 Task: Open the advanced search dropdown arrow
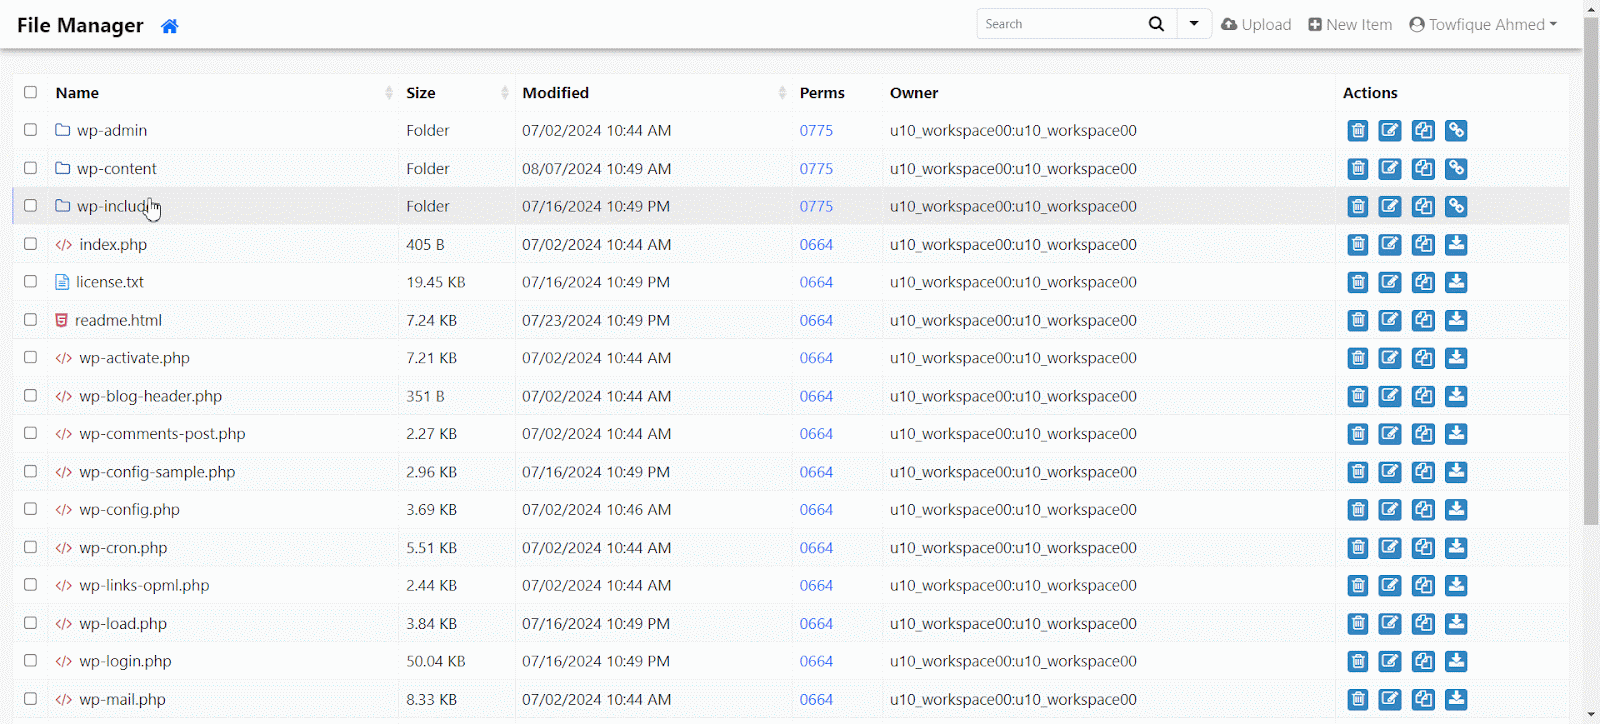point(1194,24)
